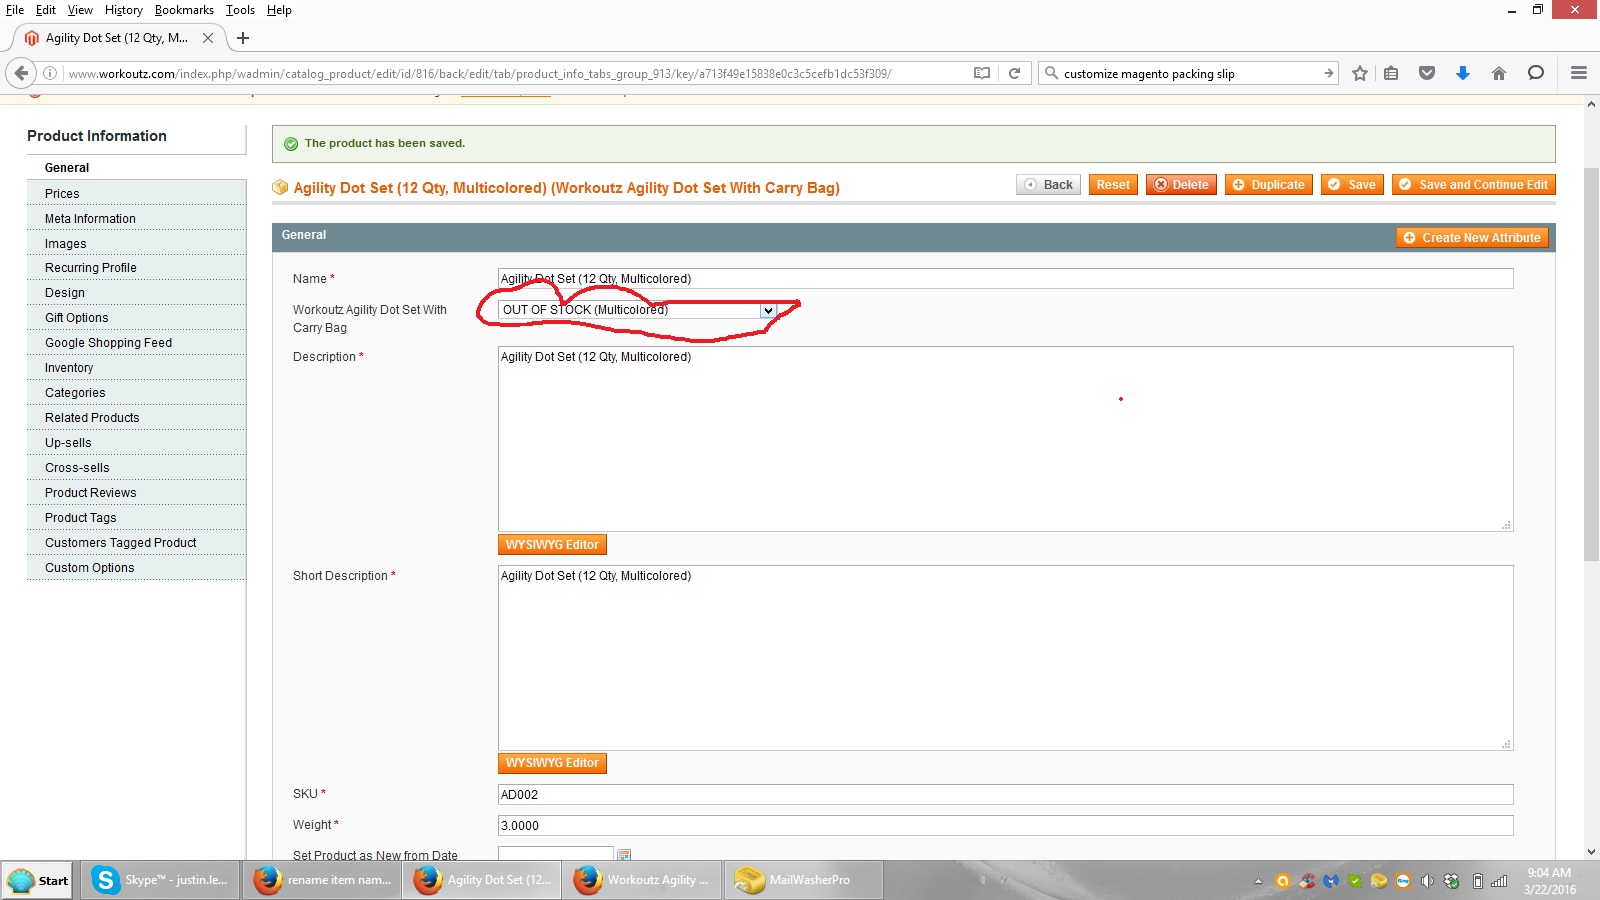
Task: Switch to the Meta Information tab
Action: pyautogui.click(x=136, y=218)
